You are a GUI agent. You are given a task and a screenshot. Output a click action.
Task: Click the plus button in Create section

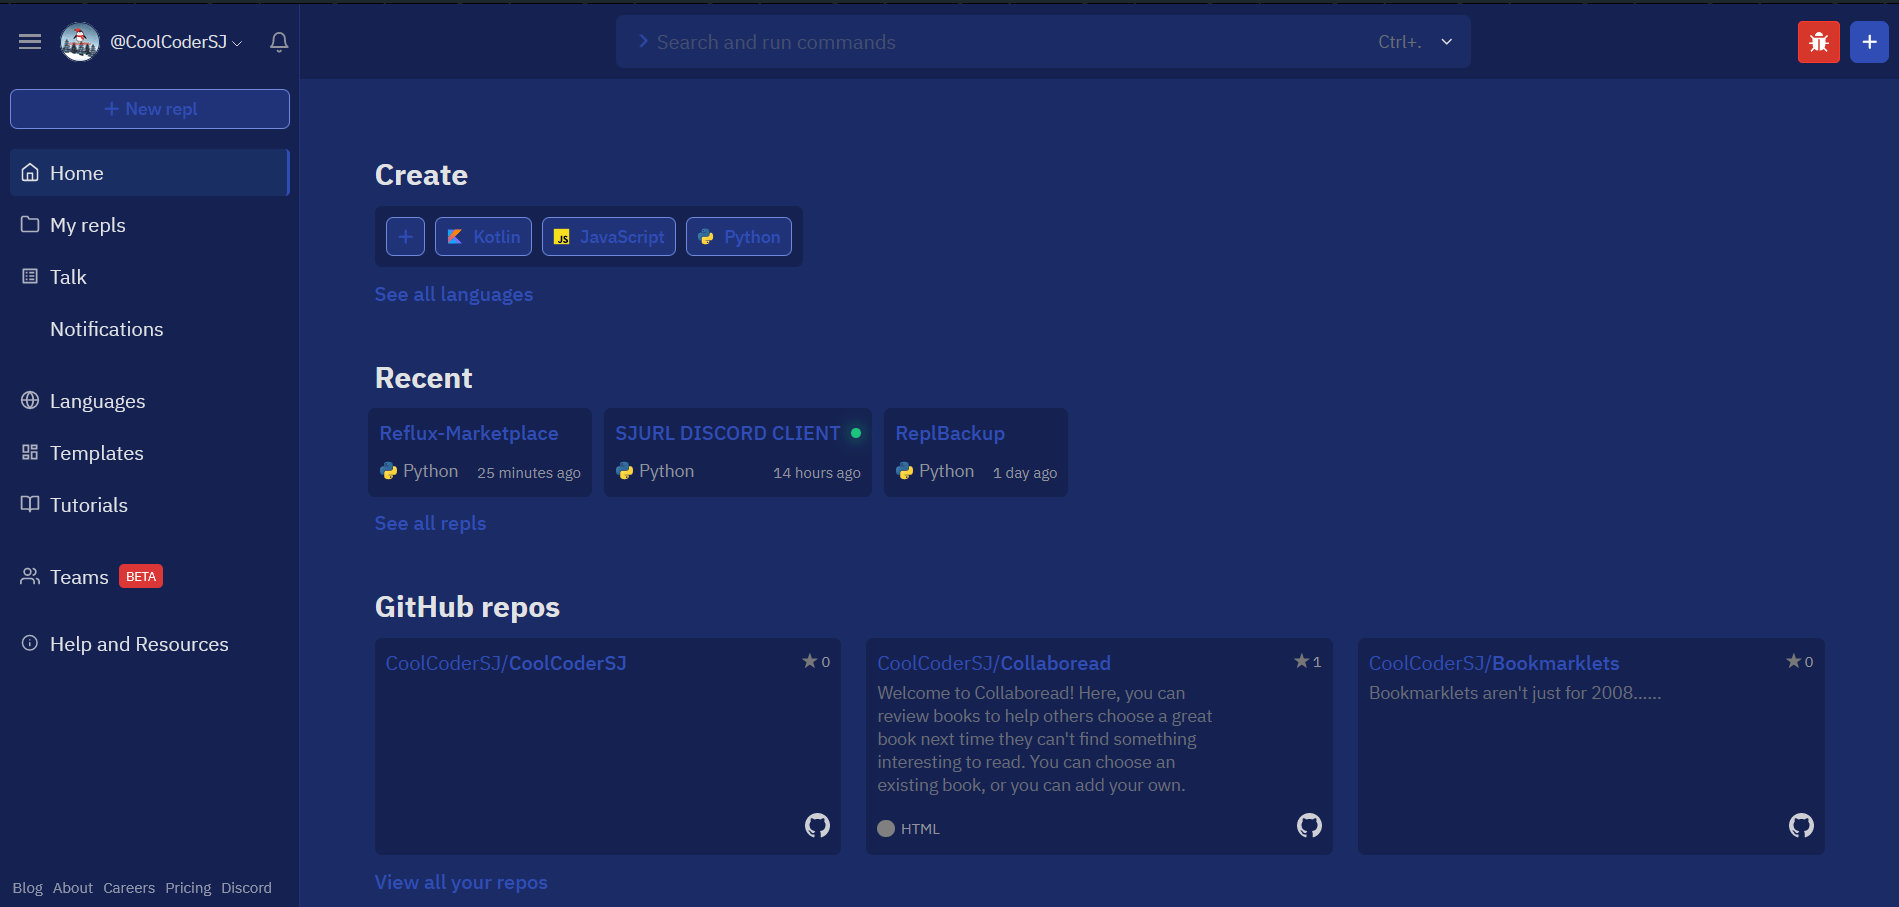pyautogui.click(x=405, y=237)
